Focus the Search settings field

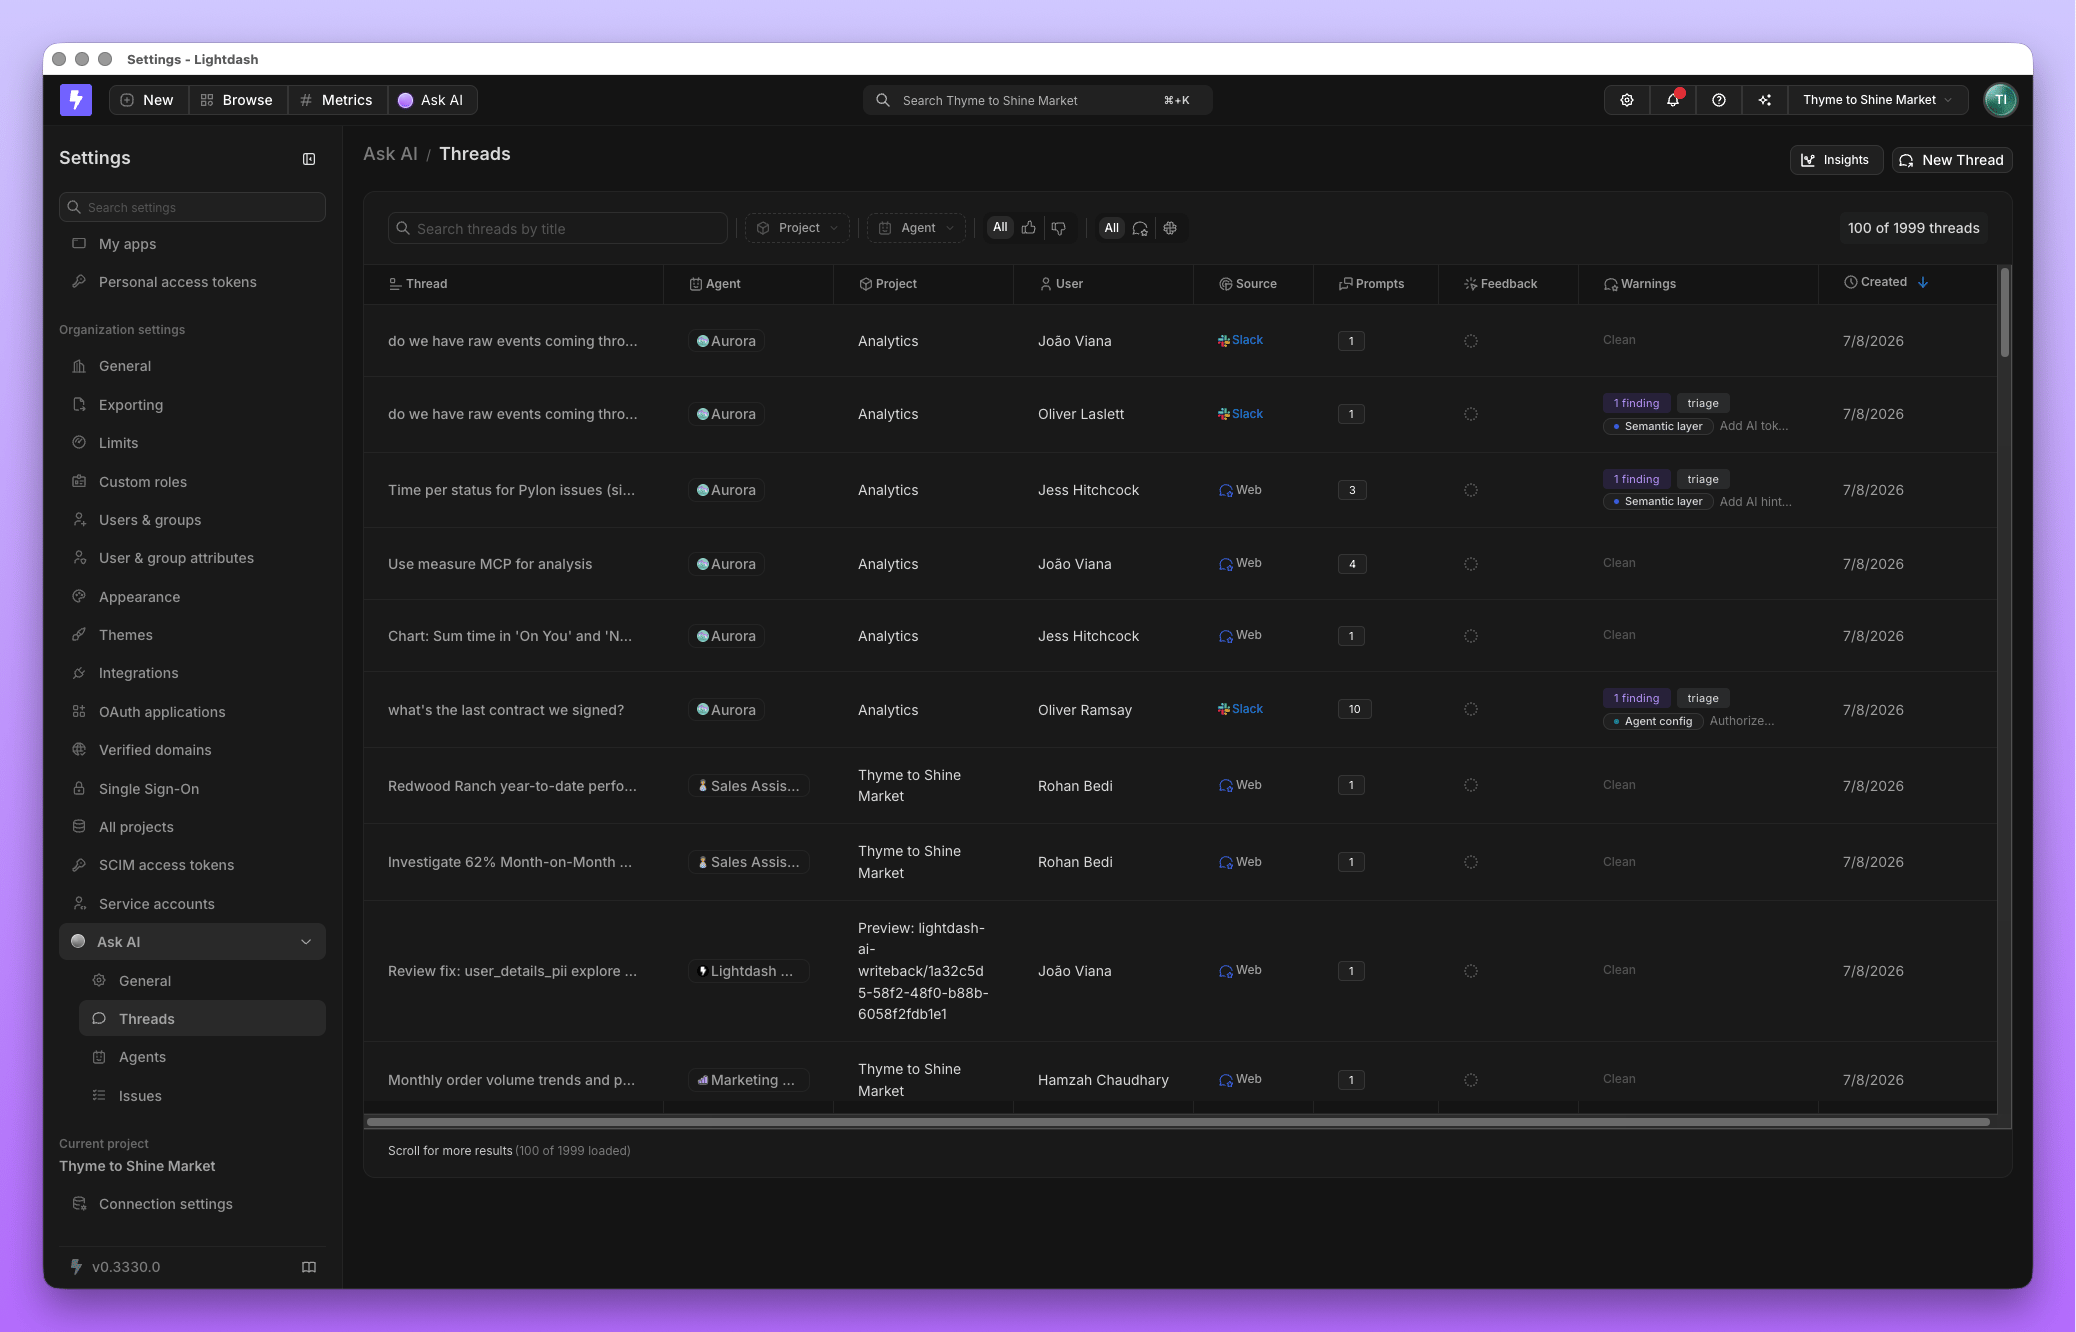(192, 207)
